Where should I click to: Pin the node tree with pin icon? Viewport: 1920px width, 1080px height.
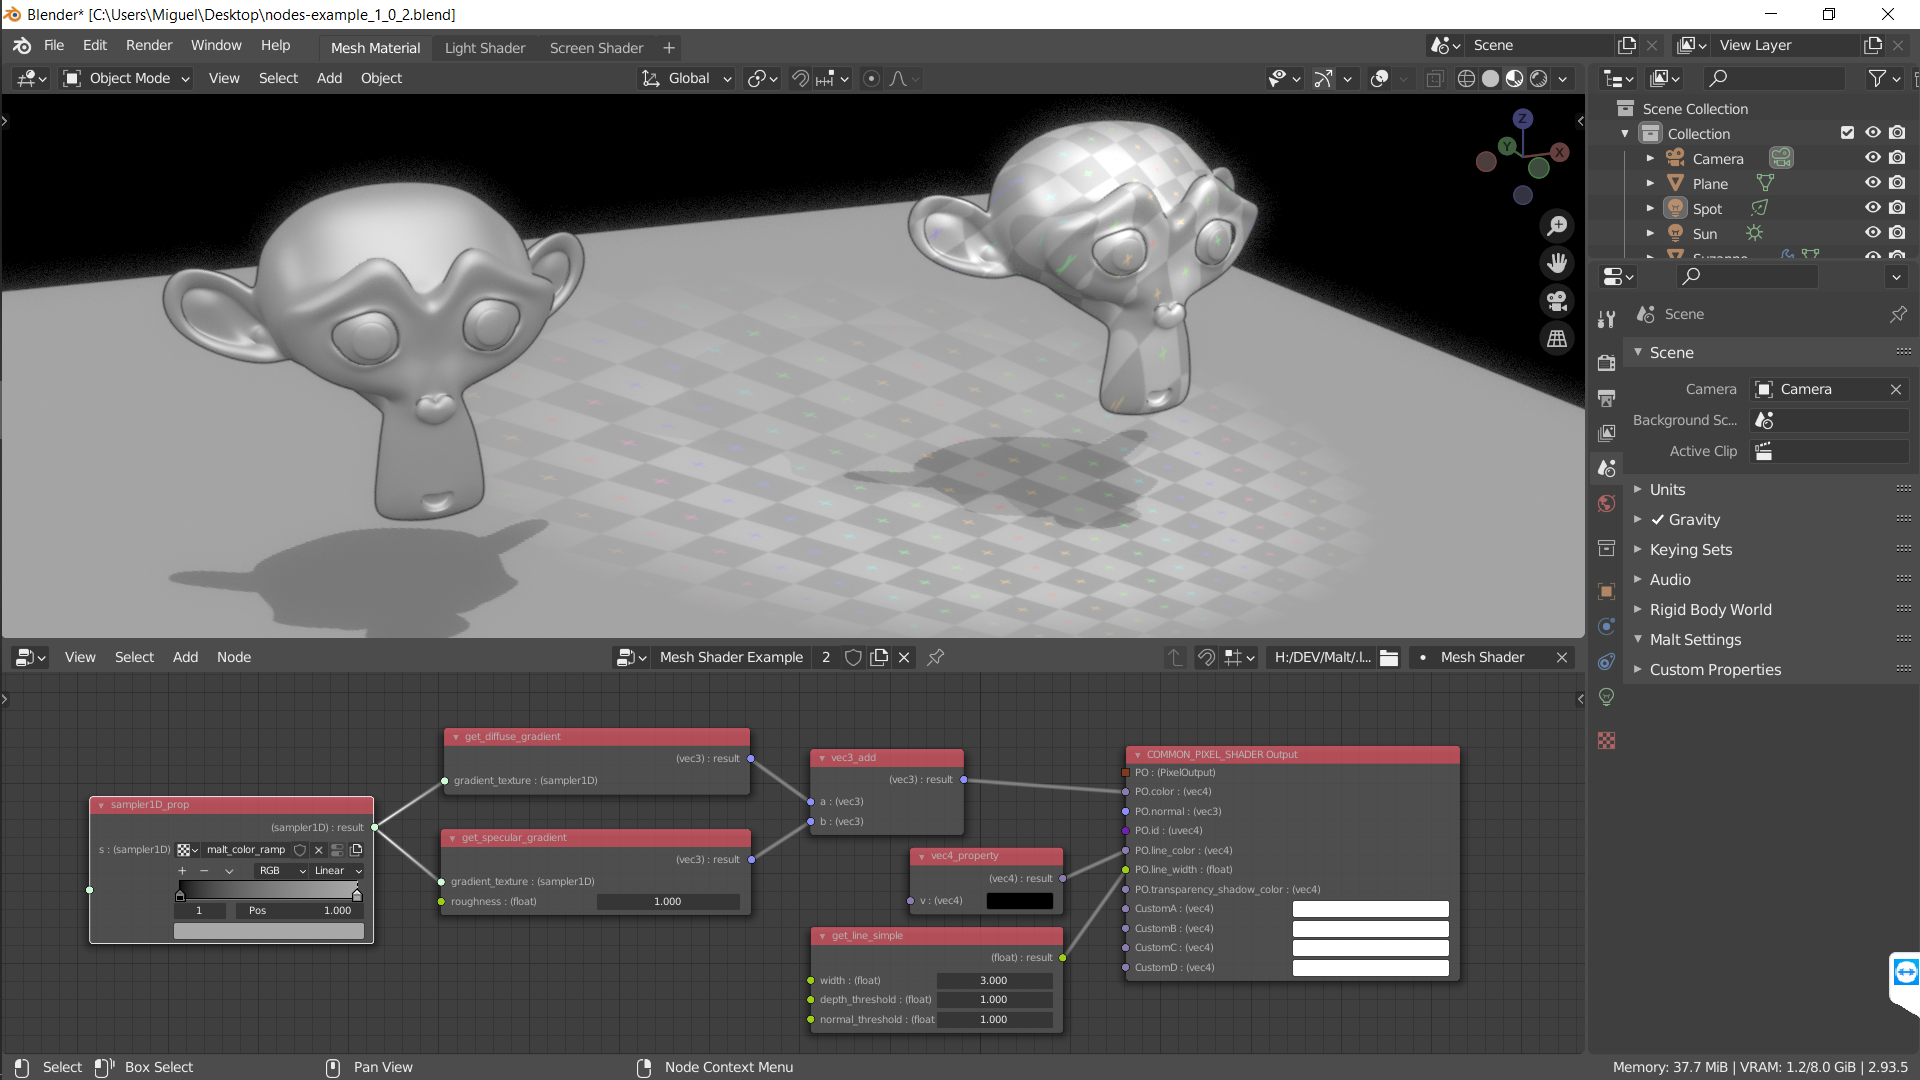click(936, 657)
